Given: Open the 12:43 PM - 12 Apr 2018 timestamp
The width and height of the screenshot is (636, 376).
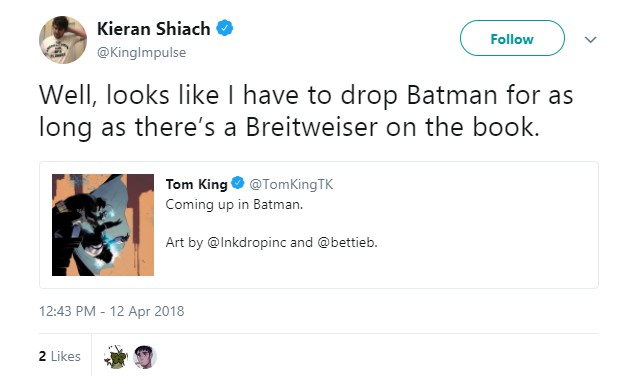Looking at the screenshot, I should pyautogui.click(x=112, y=311).
